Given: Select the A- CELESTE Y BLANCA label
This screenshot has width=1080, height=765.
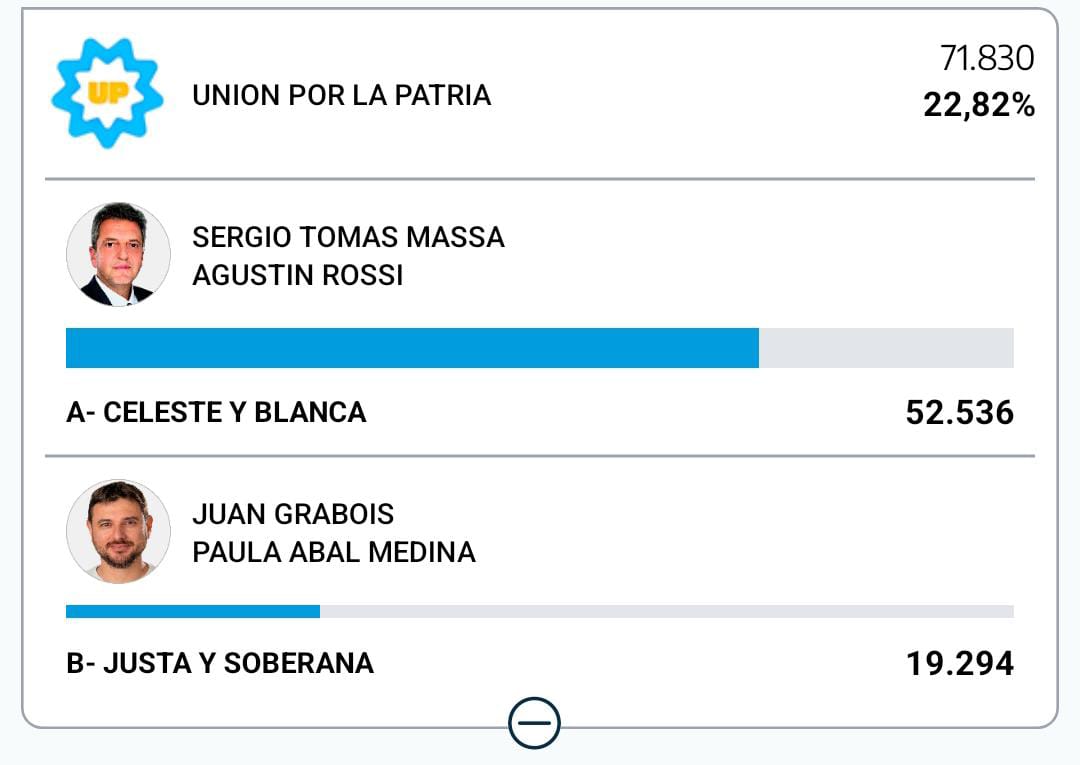Looking at the screenshot, I should 216,412.
